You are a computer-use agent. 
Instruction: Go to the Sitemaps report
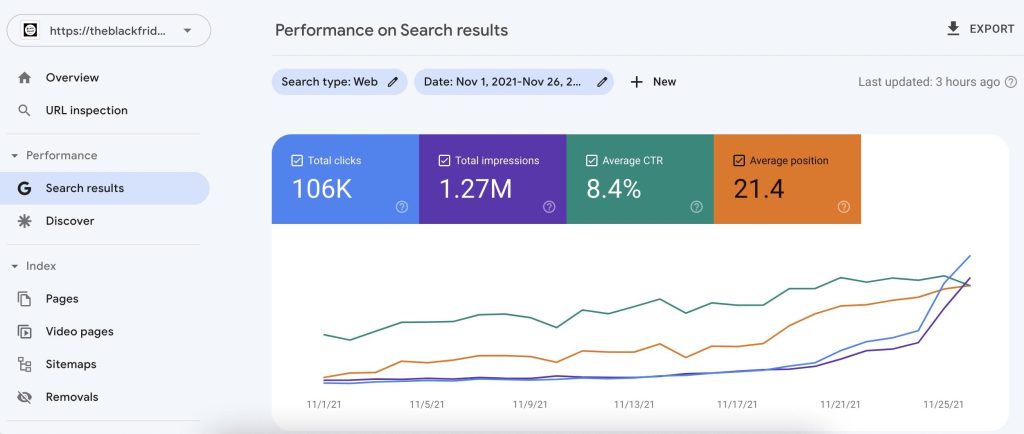tap(71, 364)
